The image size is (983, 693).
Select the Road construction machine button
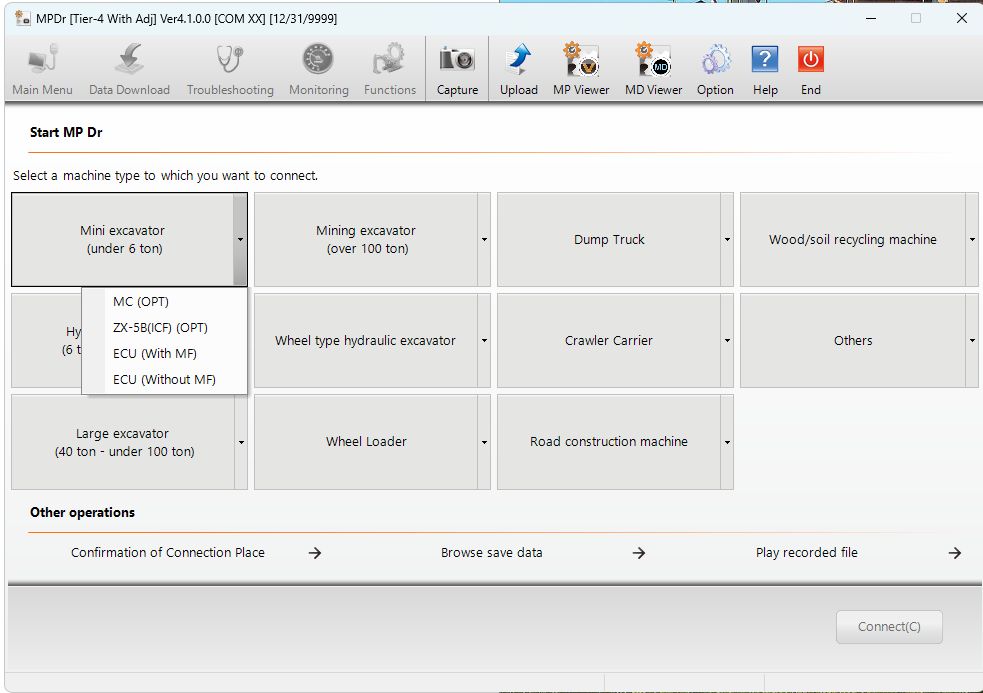[x=609, y=442]
